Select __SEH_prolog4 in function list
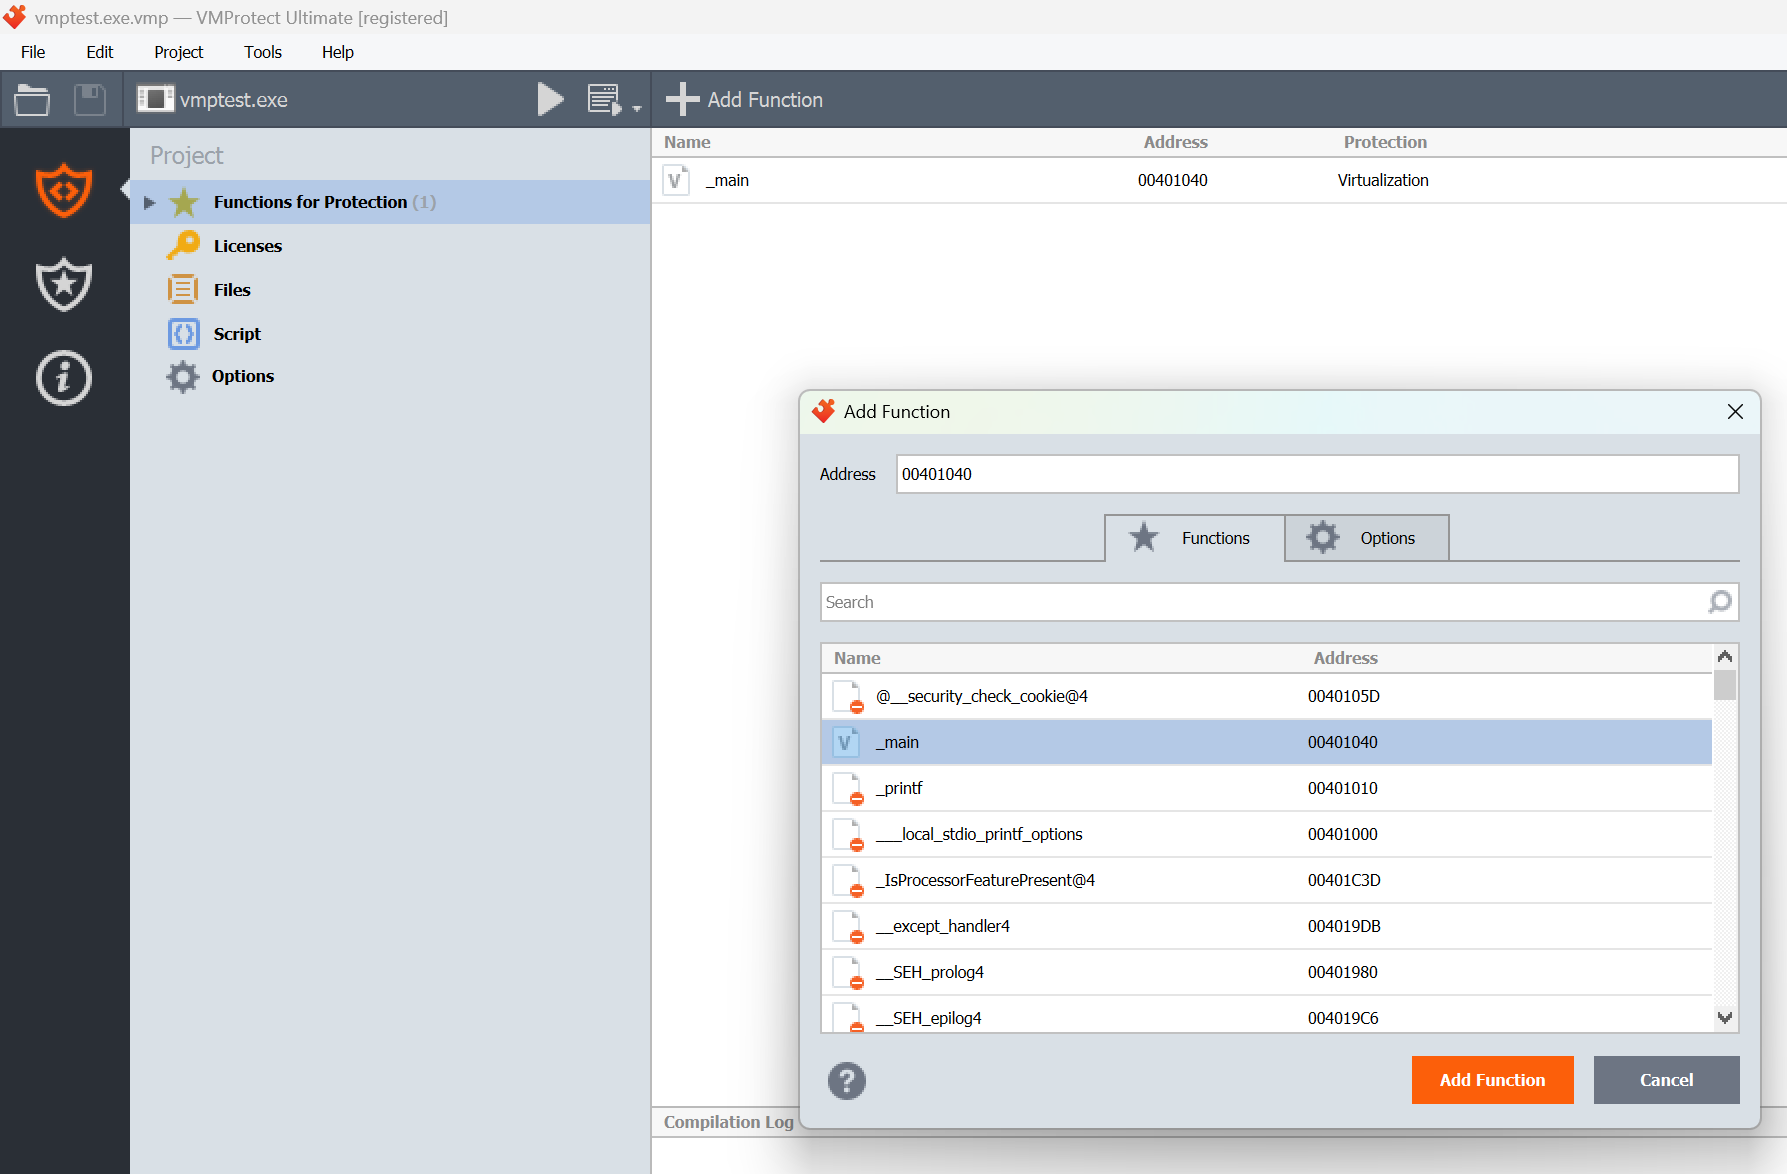1787x1174 pixels. click(1266, 972)
